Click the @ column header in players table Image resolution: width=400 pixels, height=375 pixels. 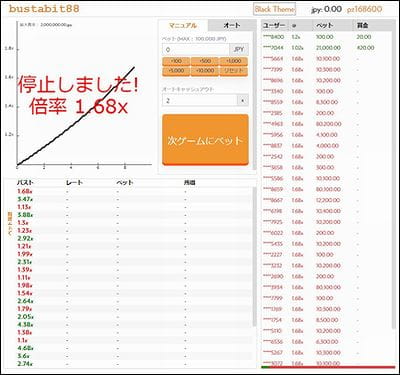[294, 26]
